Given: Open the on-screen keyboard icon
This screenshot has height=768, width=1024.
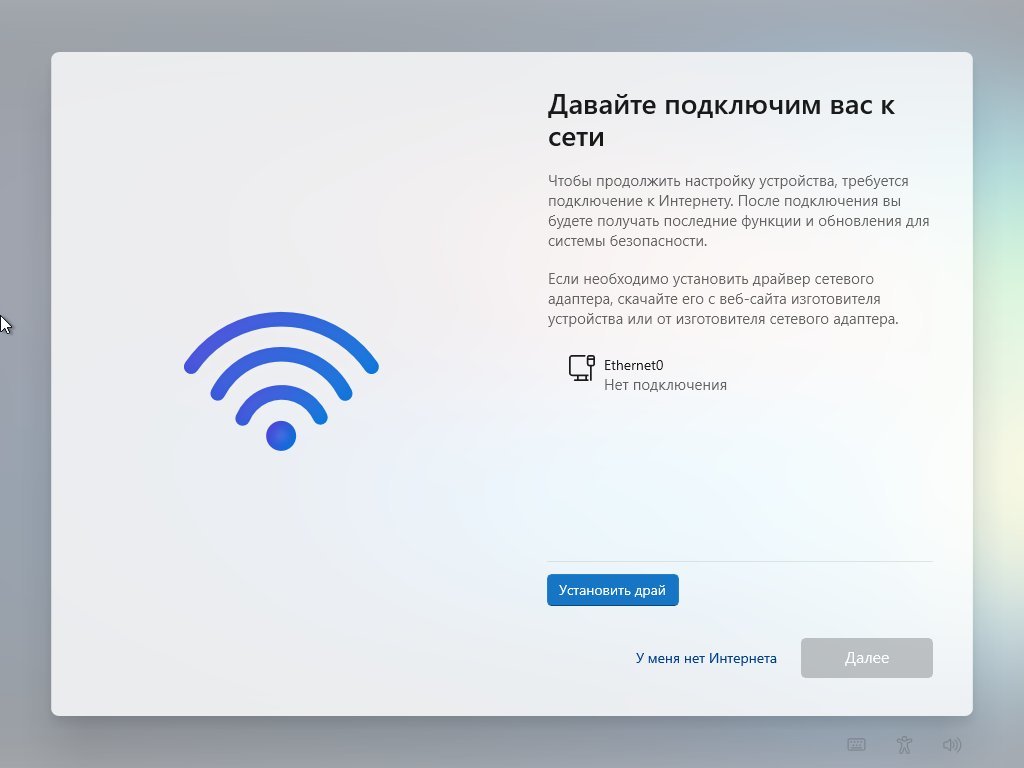Looking at the screenshot, I should [856, 744].
